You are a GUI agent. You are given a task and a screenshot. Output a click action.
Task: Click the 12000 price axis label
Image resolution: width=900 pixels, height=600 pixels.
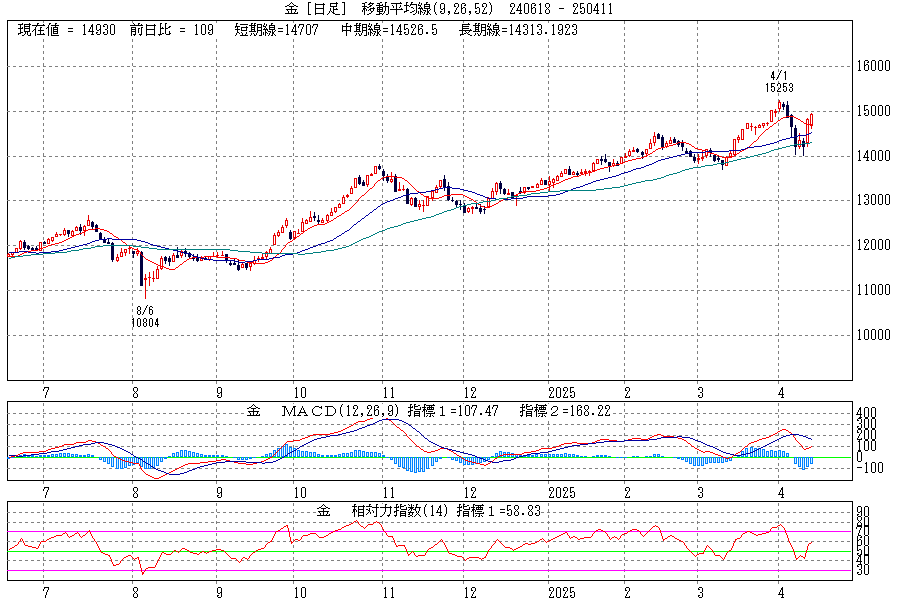pos(874,245)
